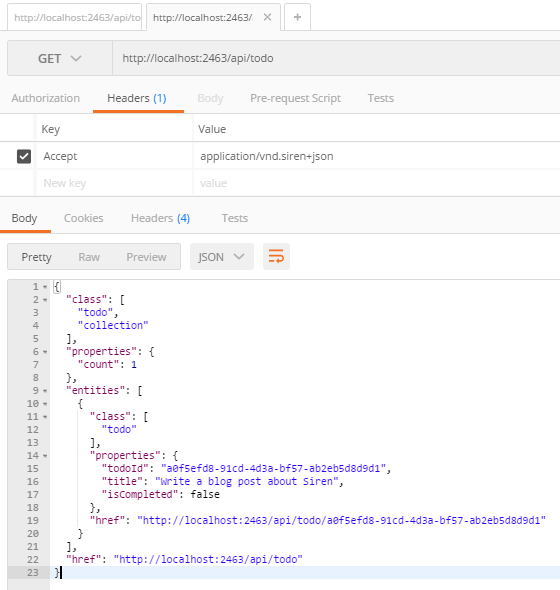560x590 pixels.
Task: Click the todoId value on line 15
Action: 274,468
